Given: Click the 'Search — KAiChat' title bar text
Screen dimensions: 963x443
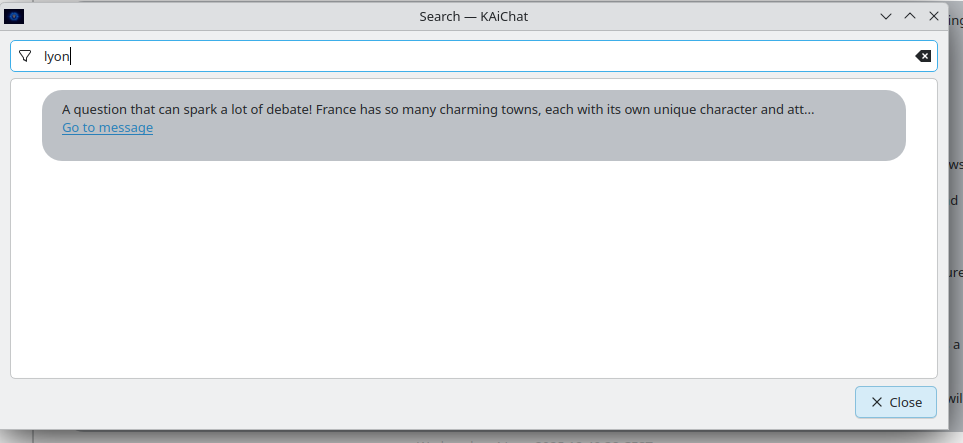Looking at the screenshot, I should (474, 17).
